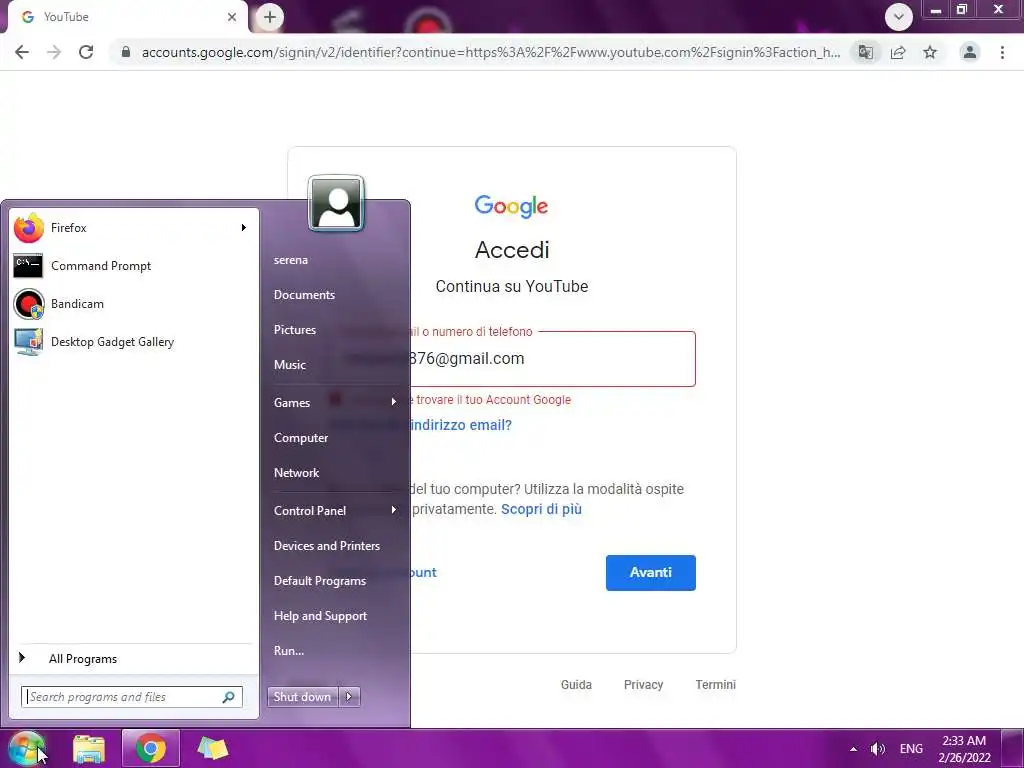Click the address bar URL
Screen dimensions: 1024x768
(490, 52)
